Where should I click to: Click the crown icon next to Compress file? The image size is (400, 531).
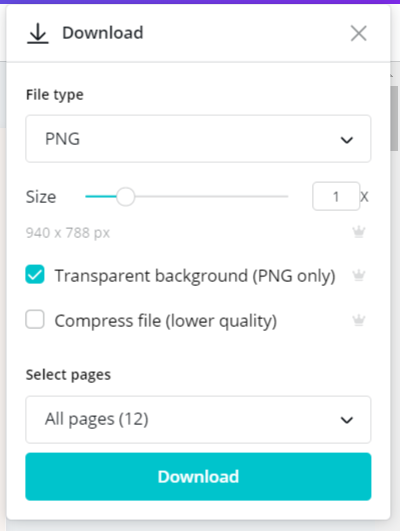359,320
